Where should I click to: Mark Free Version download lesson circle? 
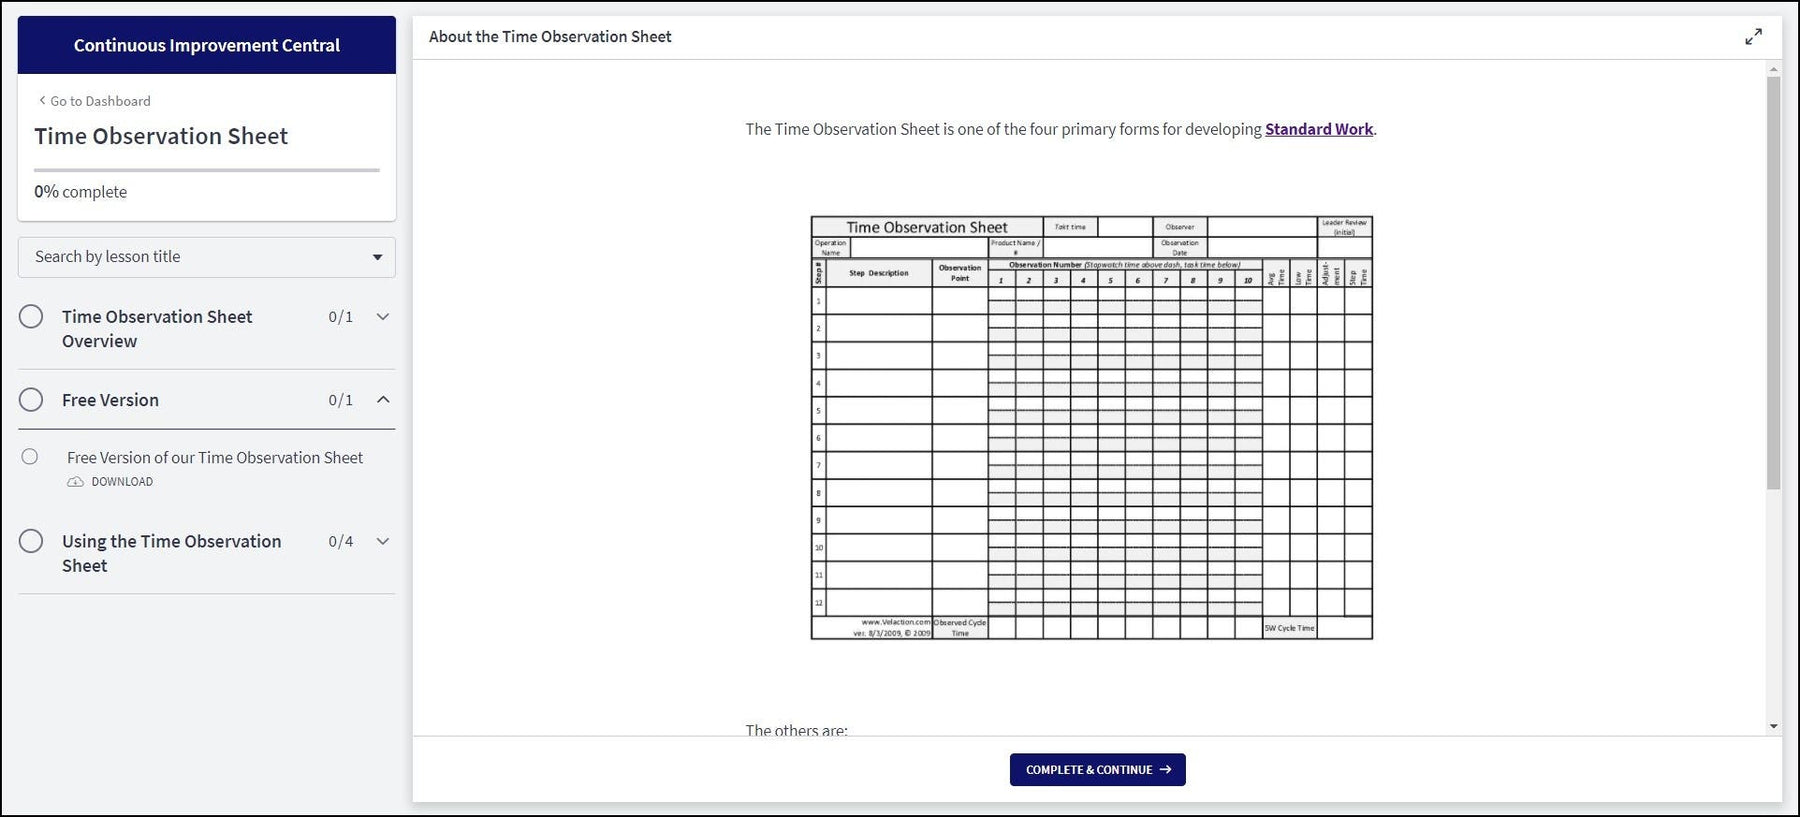point(30,457)
